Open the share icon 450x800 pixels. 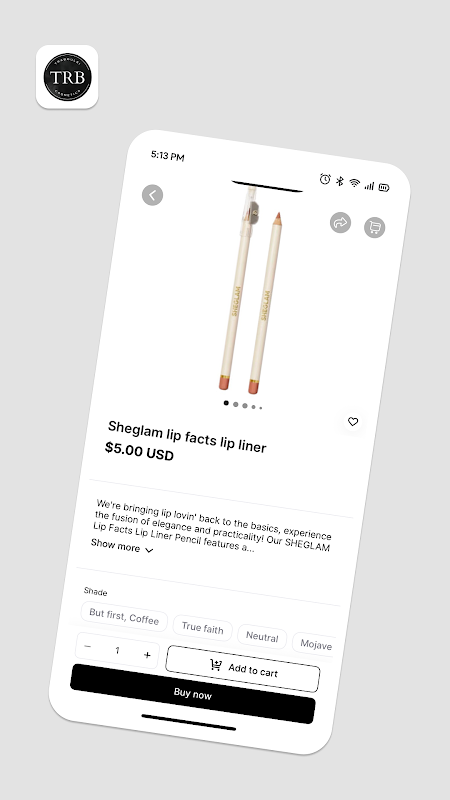[340, 222]
